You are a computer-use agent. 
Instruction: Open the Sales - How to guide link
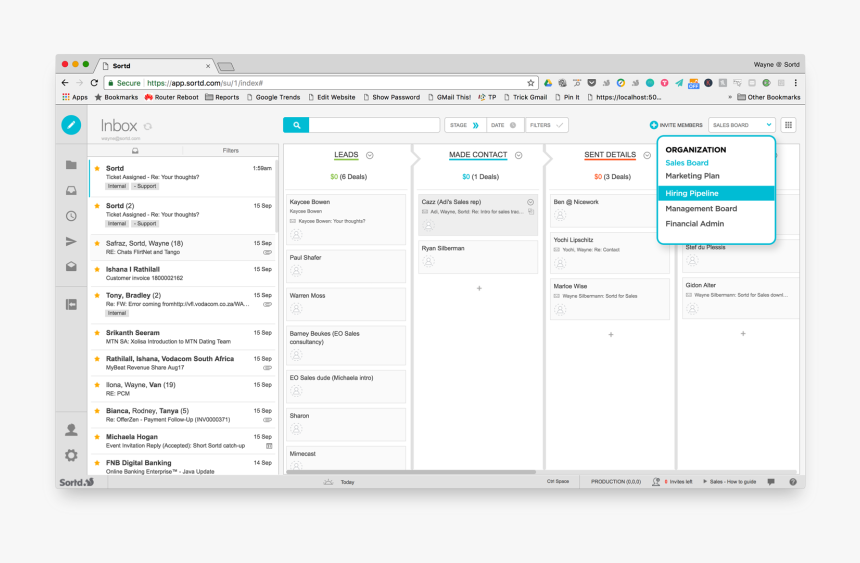point(729,482)
